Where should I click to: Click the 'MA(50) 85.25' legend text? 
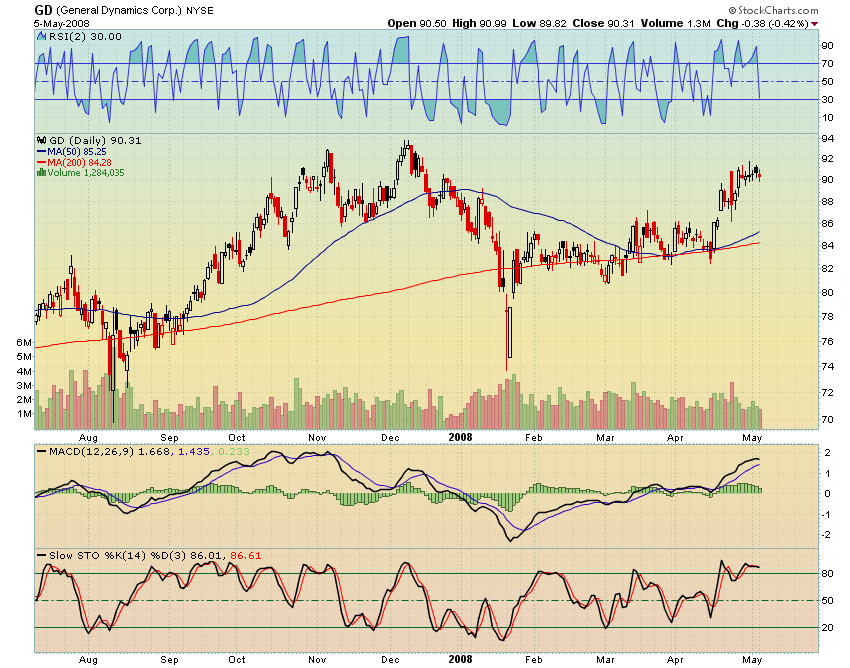(x=77, y=152)
